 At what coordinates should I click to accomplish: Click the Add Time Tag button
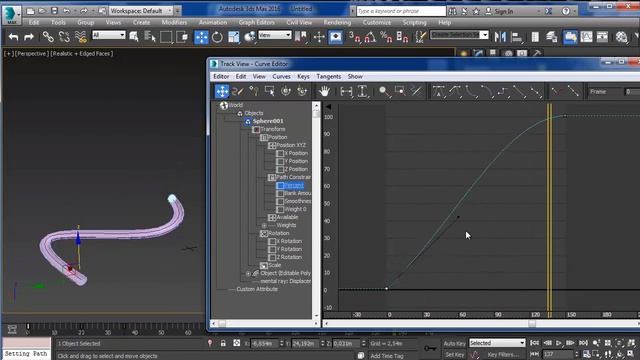coord(387,356)
